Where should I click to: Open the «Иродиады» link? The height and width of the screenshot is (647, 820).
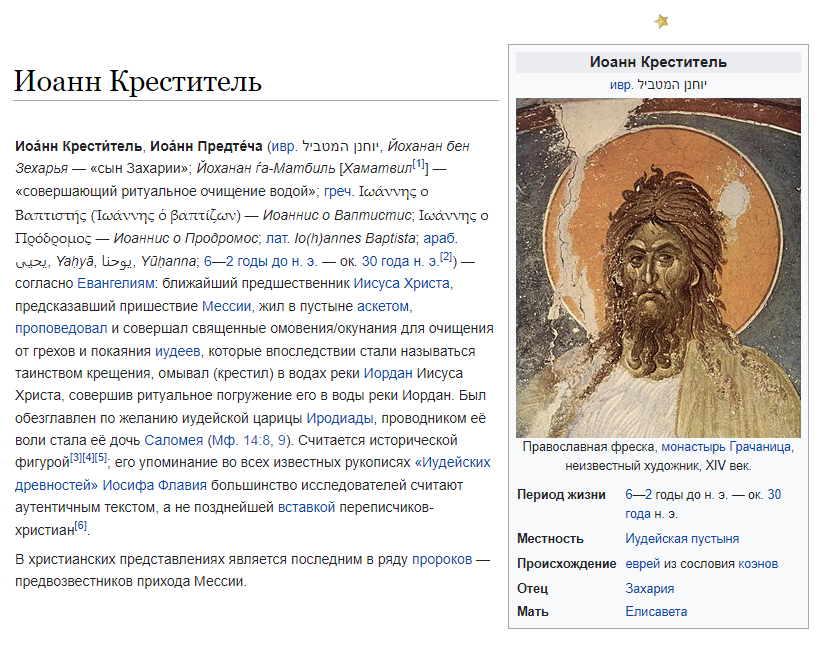coord(340,418)
